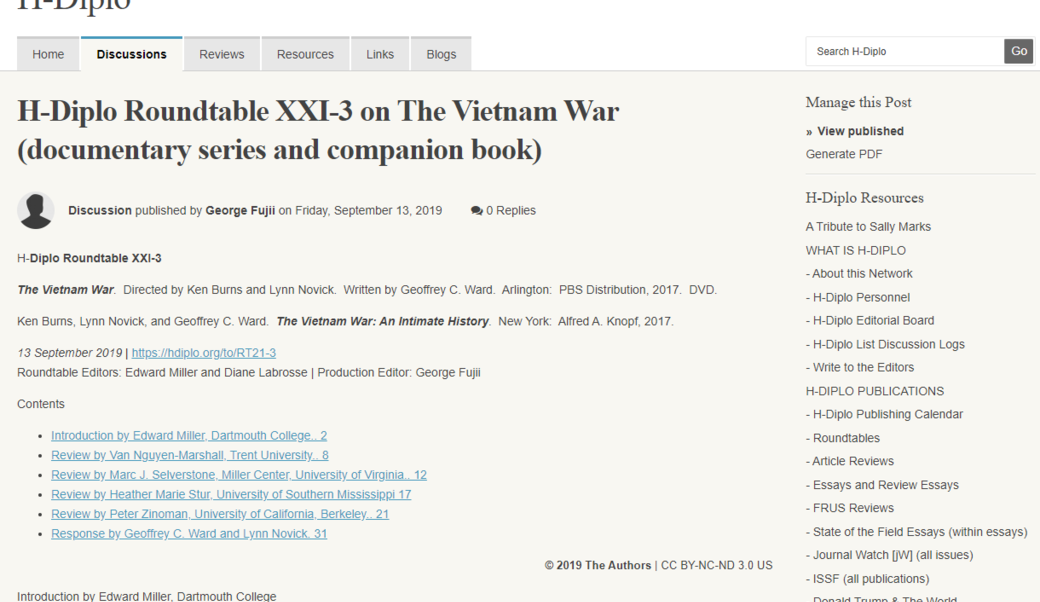Click the Search H-Diplo input field
This screenshot has width=1040, height=602.
(905, 51)
